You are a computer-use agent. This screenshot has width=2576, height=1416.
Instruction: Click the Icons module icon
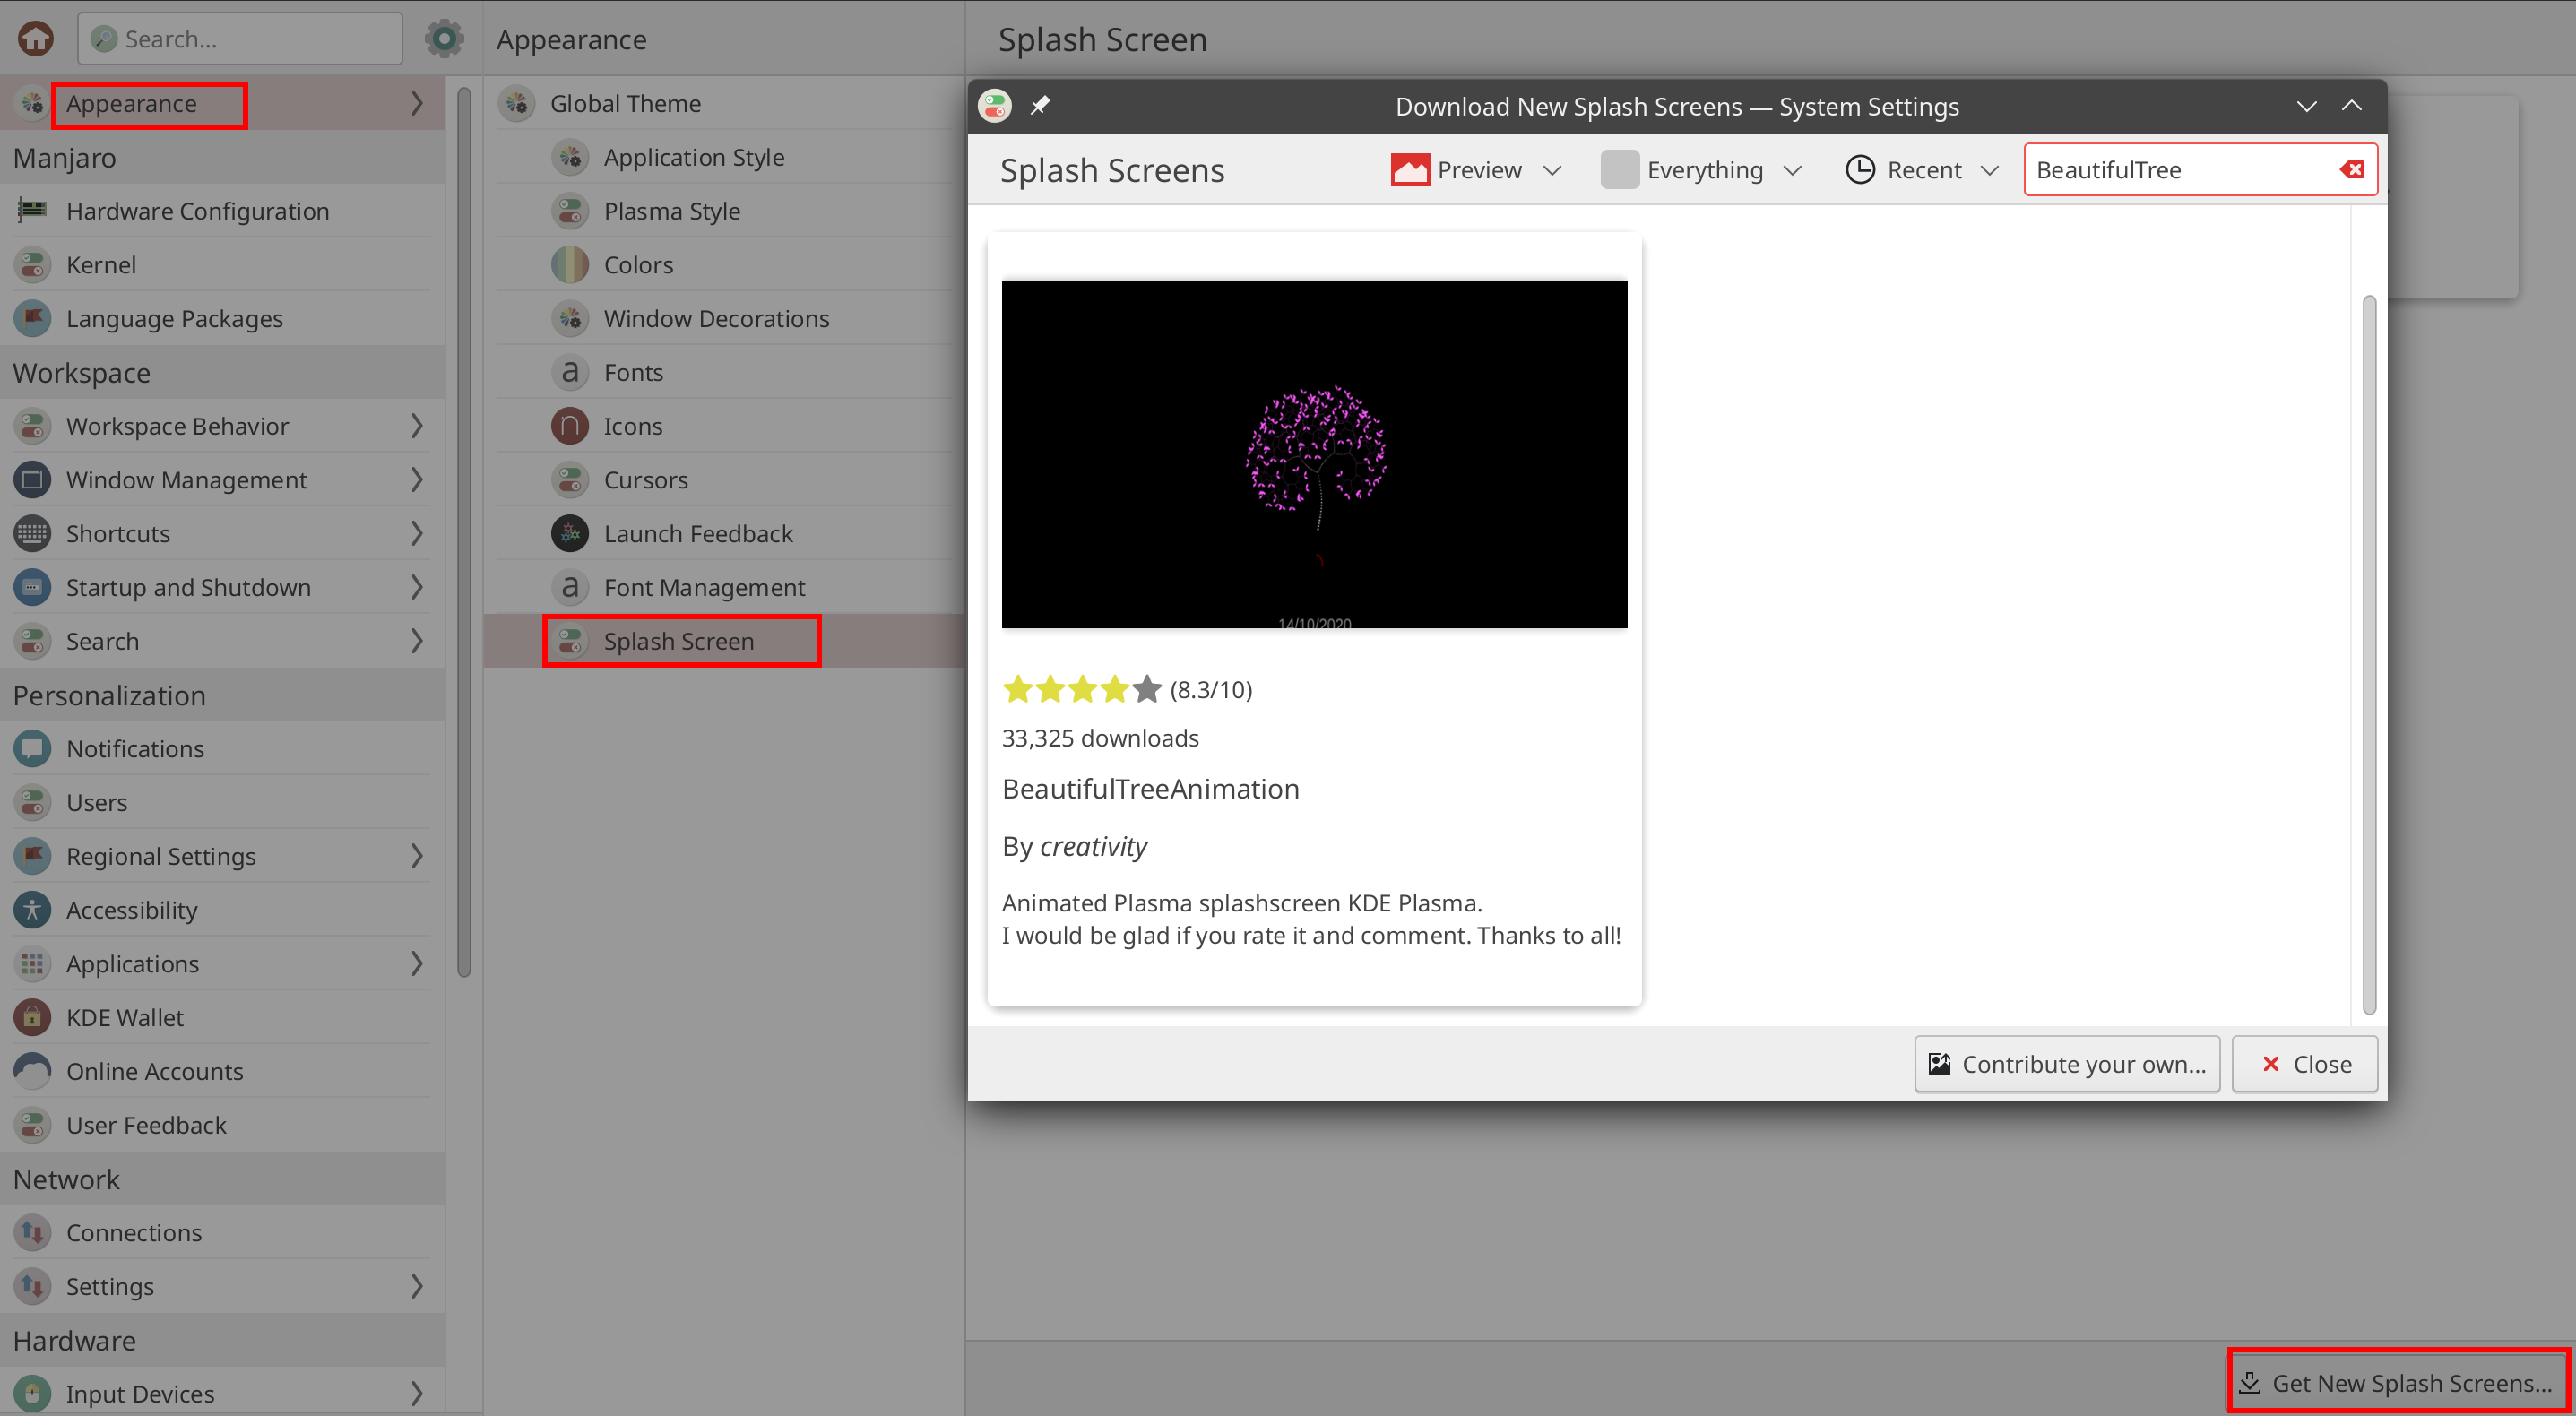point(569,426)
